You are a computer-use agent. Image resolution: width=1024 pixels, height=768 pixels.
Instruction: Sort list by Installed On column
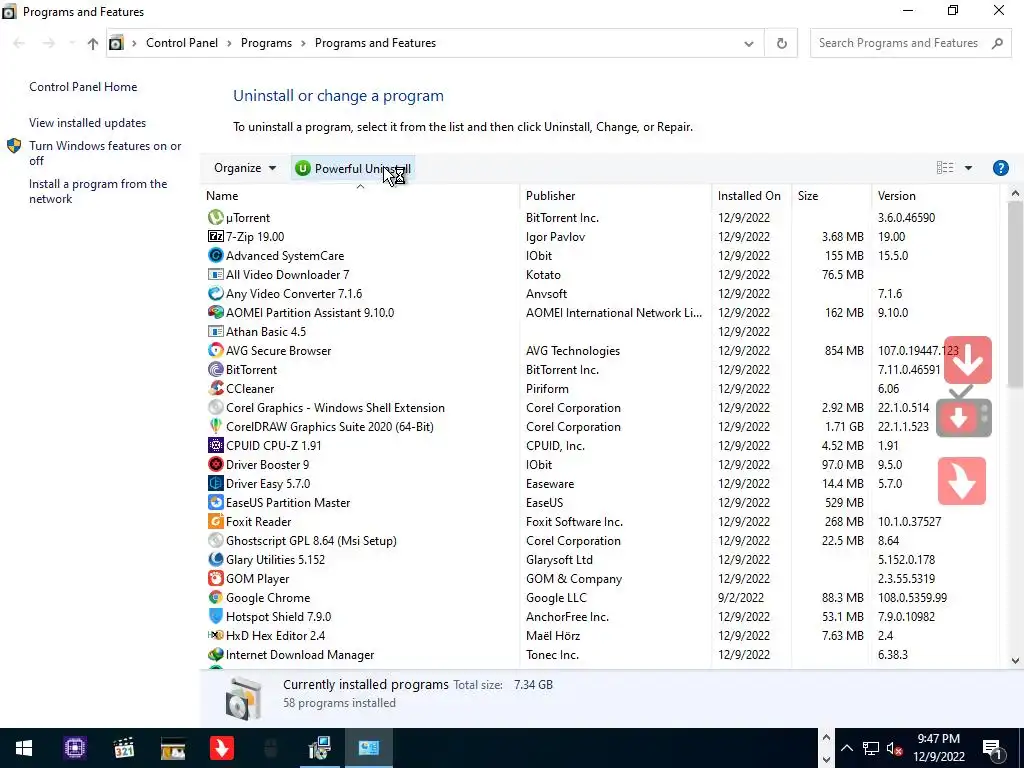[x=749, y=195]
